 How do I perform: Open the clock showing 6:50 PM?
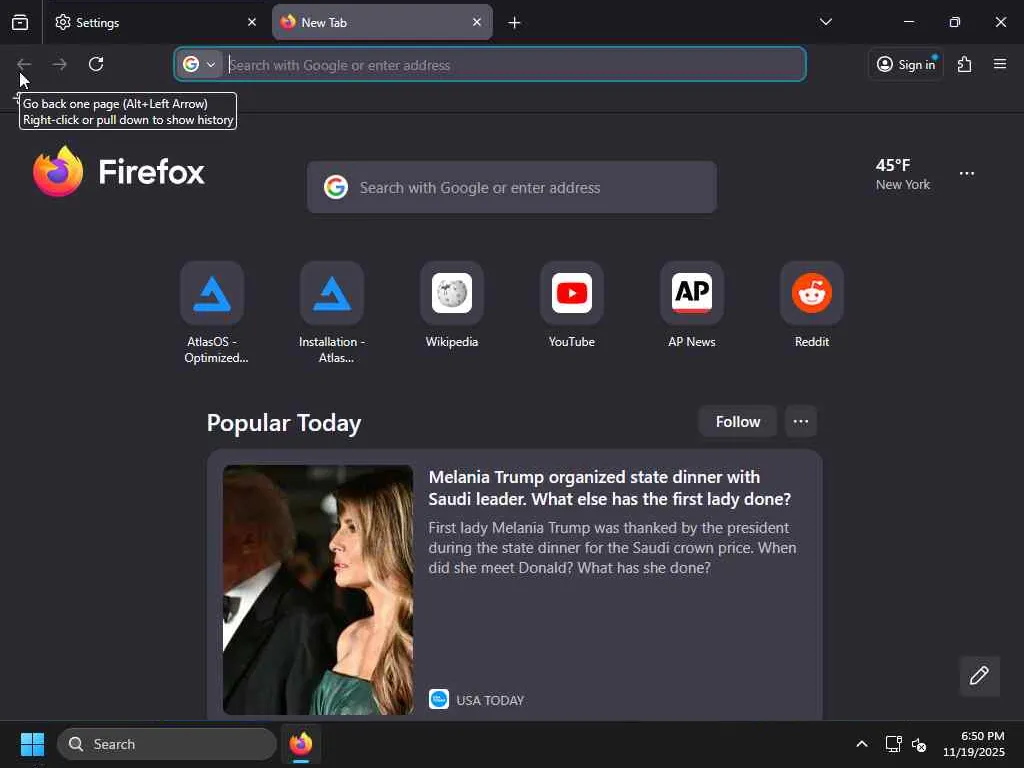(x=974, y=744)
